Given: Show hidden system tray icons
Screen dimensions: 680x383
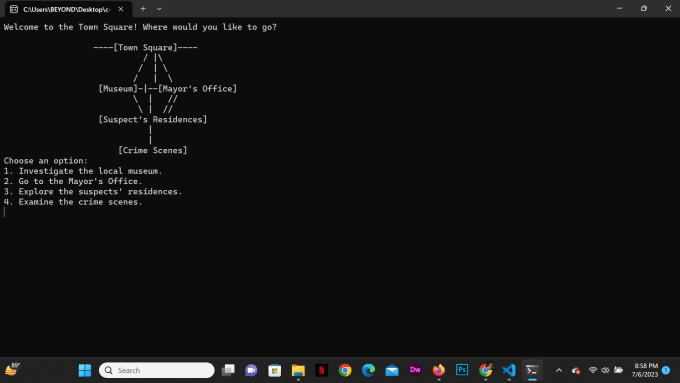Looking at the screenshot, I should coord(559,370).
